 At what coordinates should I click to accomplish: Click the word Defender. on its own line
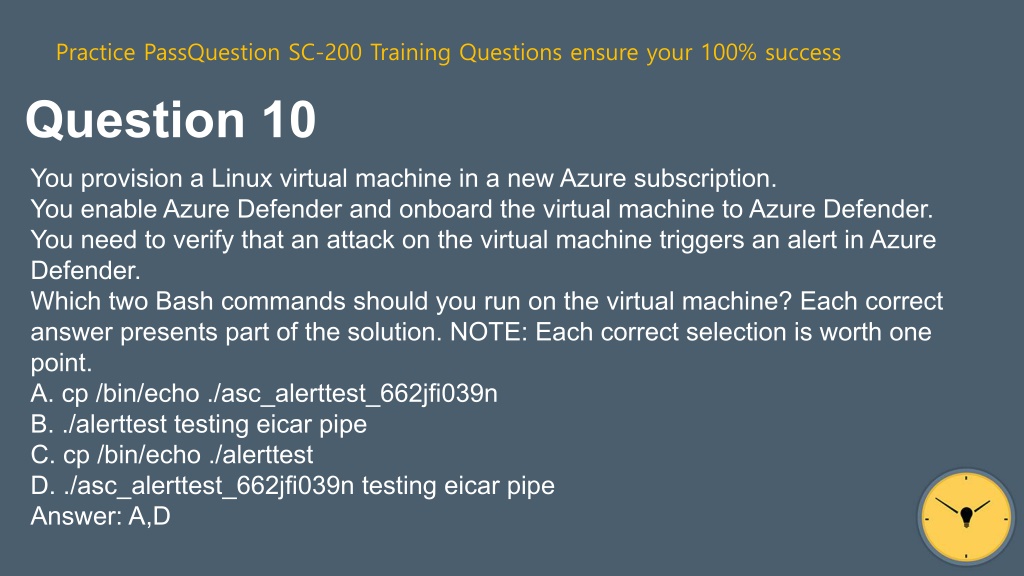pos(86,270)
